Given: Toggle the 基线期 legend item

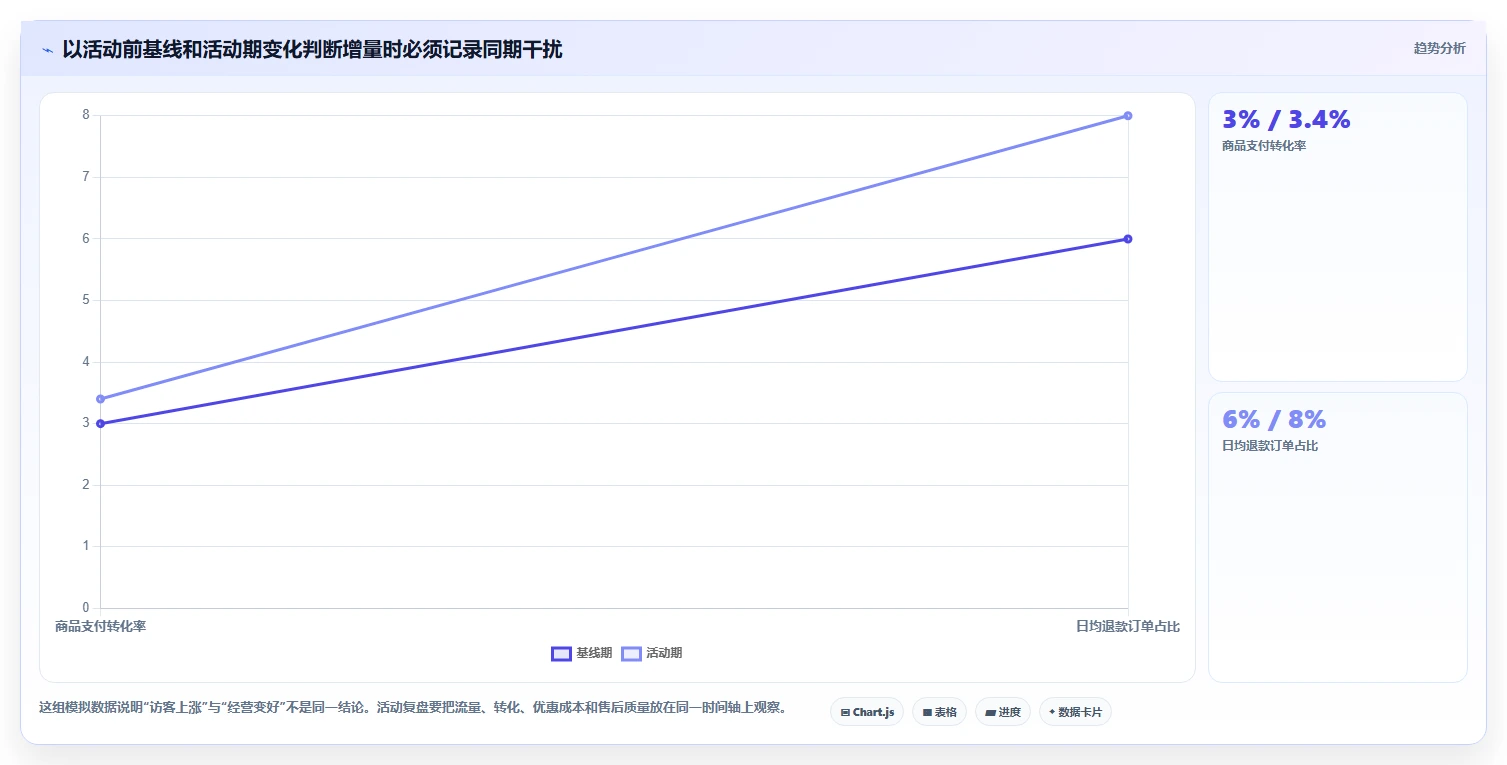Looking at the screenshot, I should click(x=582, y=653).
